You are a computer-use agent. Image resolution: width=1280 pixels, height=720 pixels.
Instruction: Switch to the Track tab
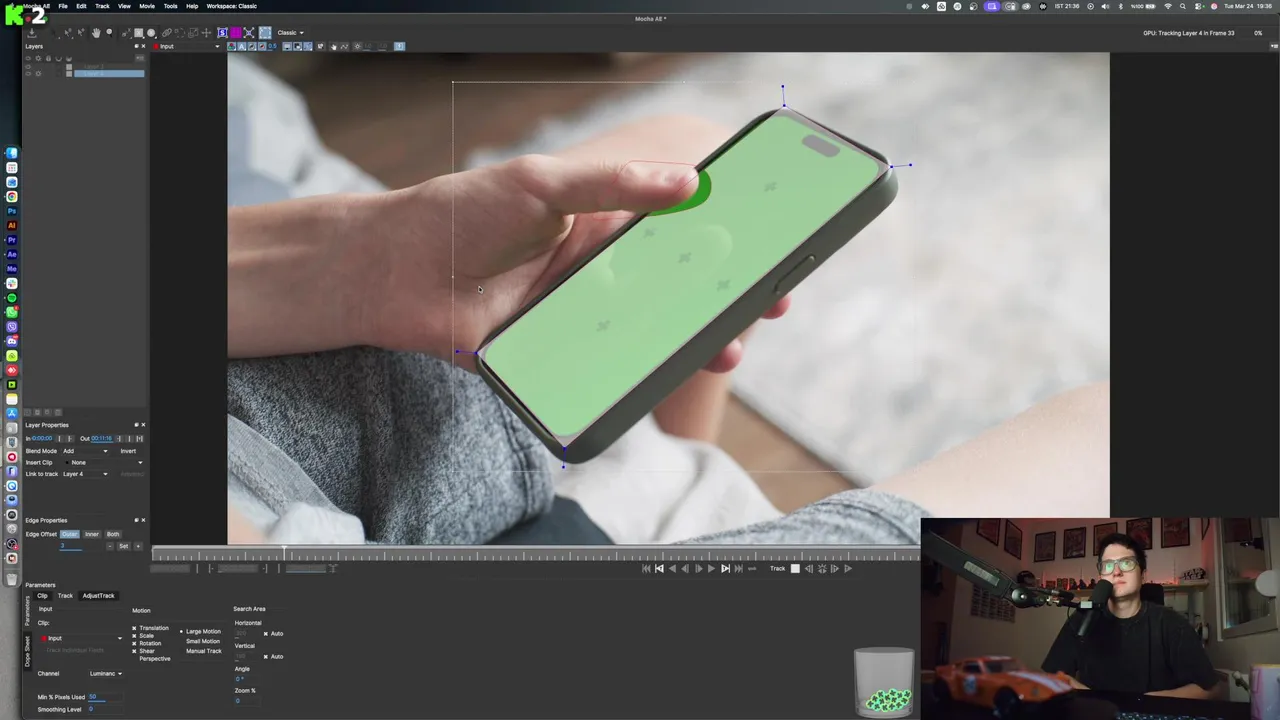65,596
